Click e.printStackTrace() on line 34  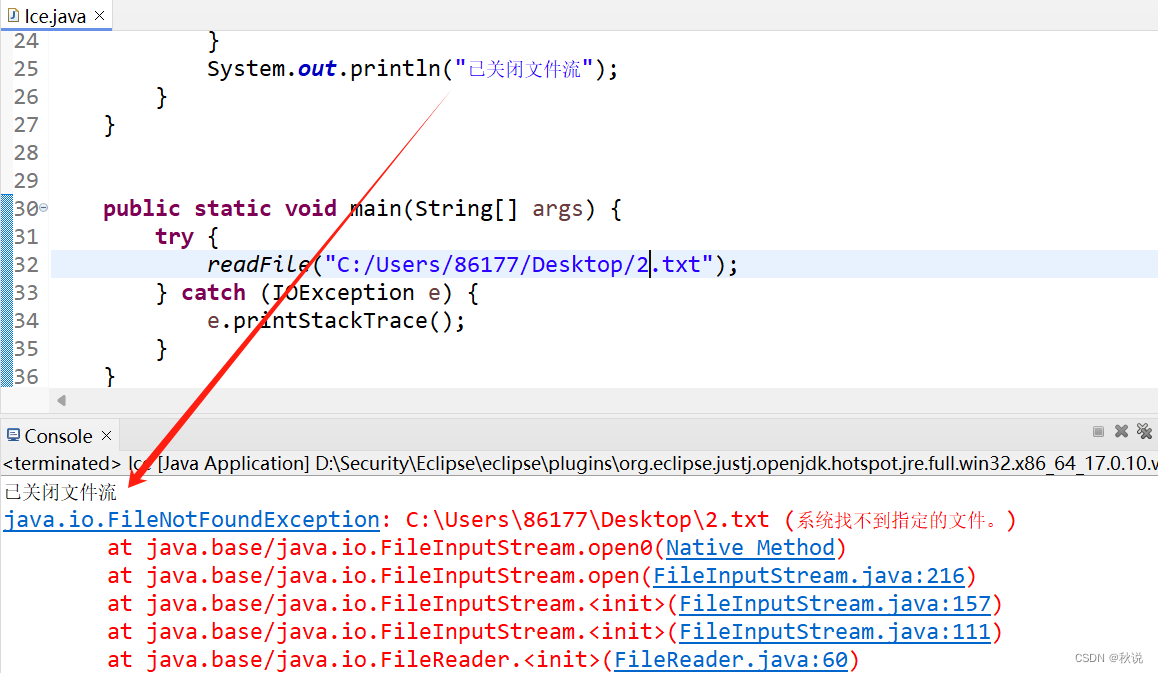(x=336, y=321)
